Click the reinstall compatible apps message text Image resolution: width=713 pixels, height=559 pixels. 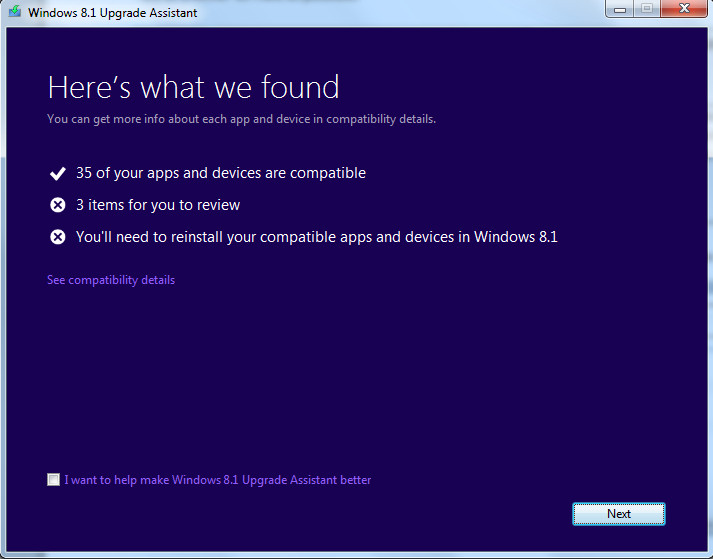(x=316, y=237)
